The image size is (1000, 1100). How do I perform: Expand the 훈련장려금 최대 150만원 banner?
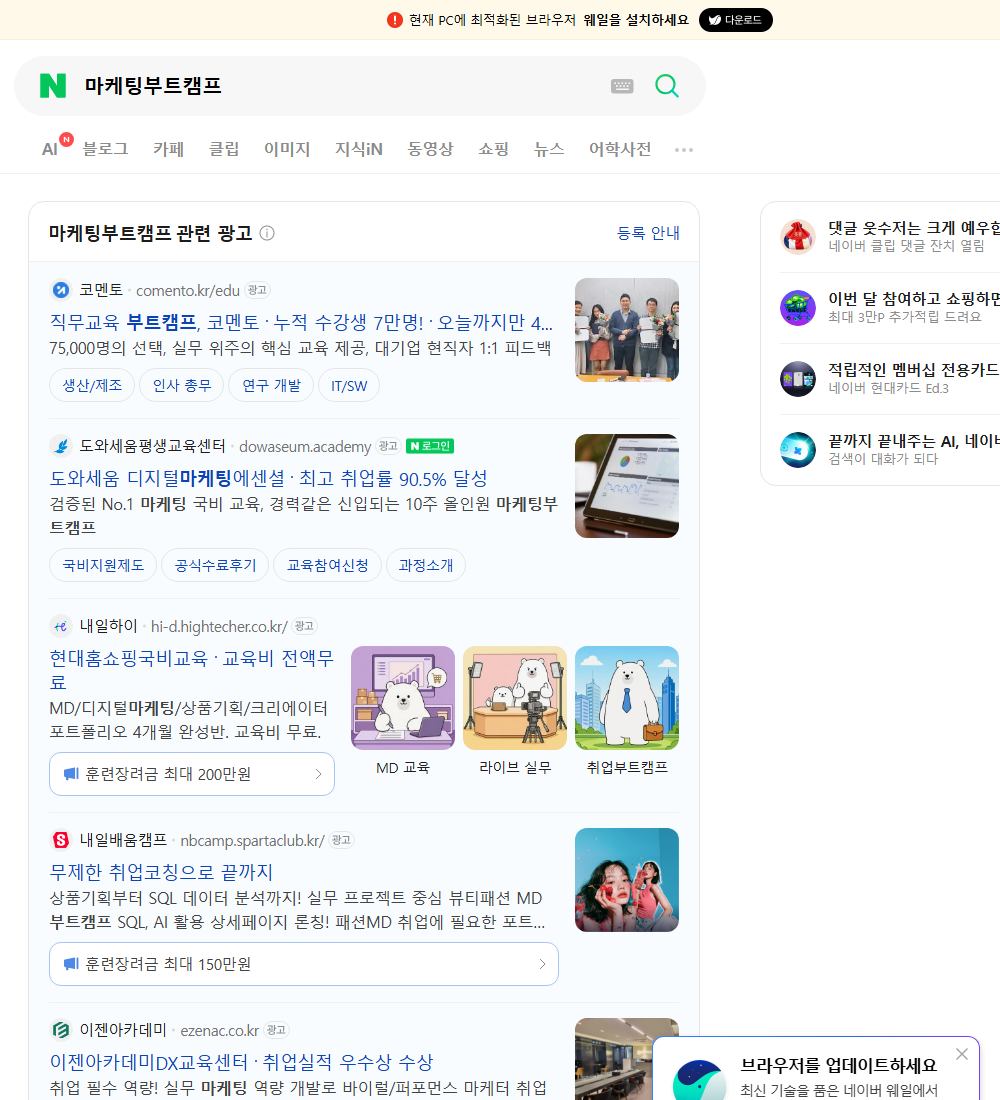point(304,964)
